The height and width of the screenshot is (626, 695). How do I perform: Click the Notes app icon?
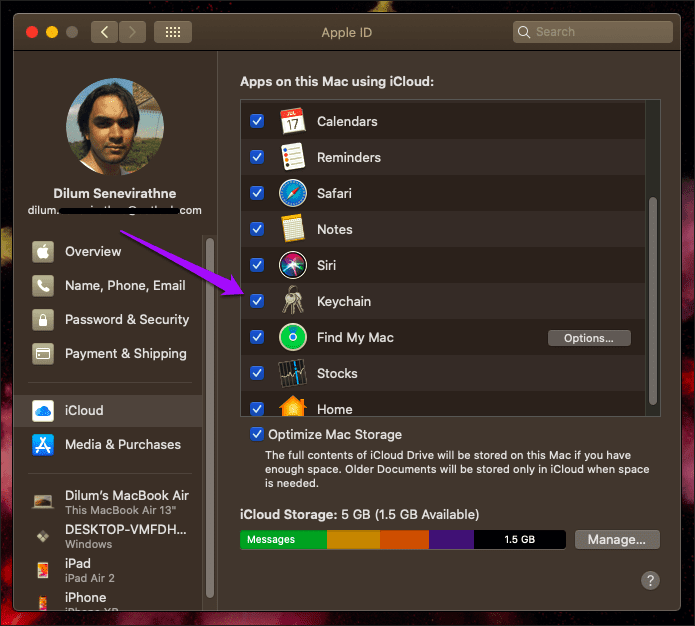coord(293,229)
